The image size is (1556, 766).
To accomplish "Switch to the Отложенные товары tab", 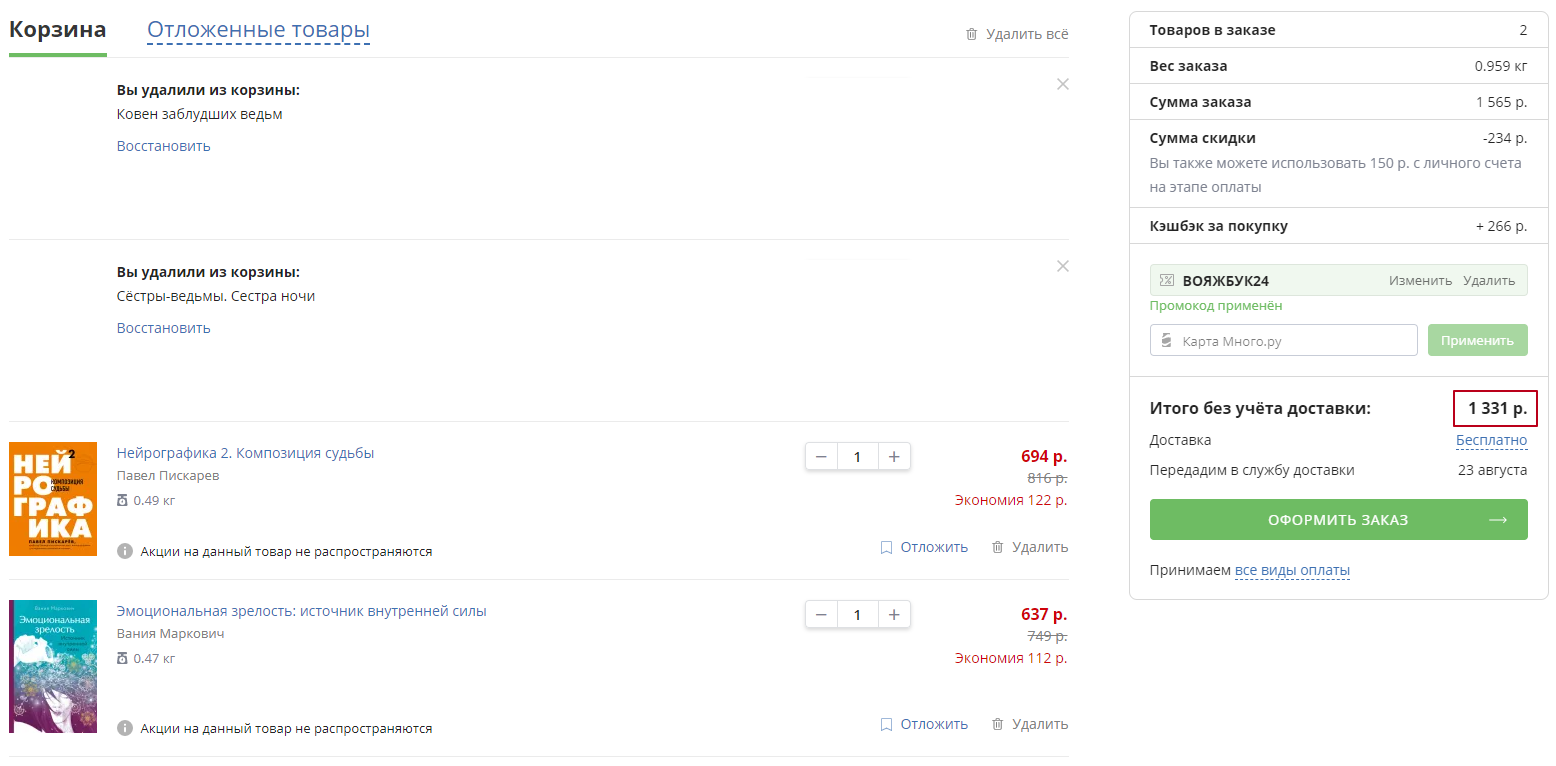I will pos(258,30).
